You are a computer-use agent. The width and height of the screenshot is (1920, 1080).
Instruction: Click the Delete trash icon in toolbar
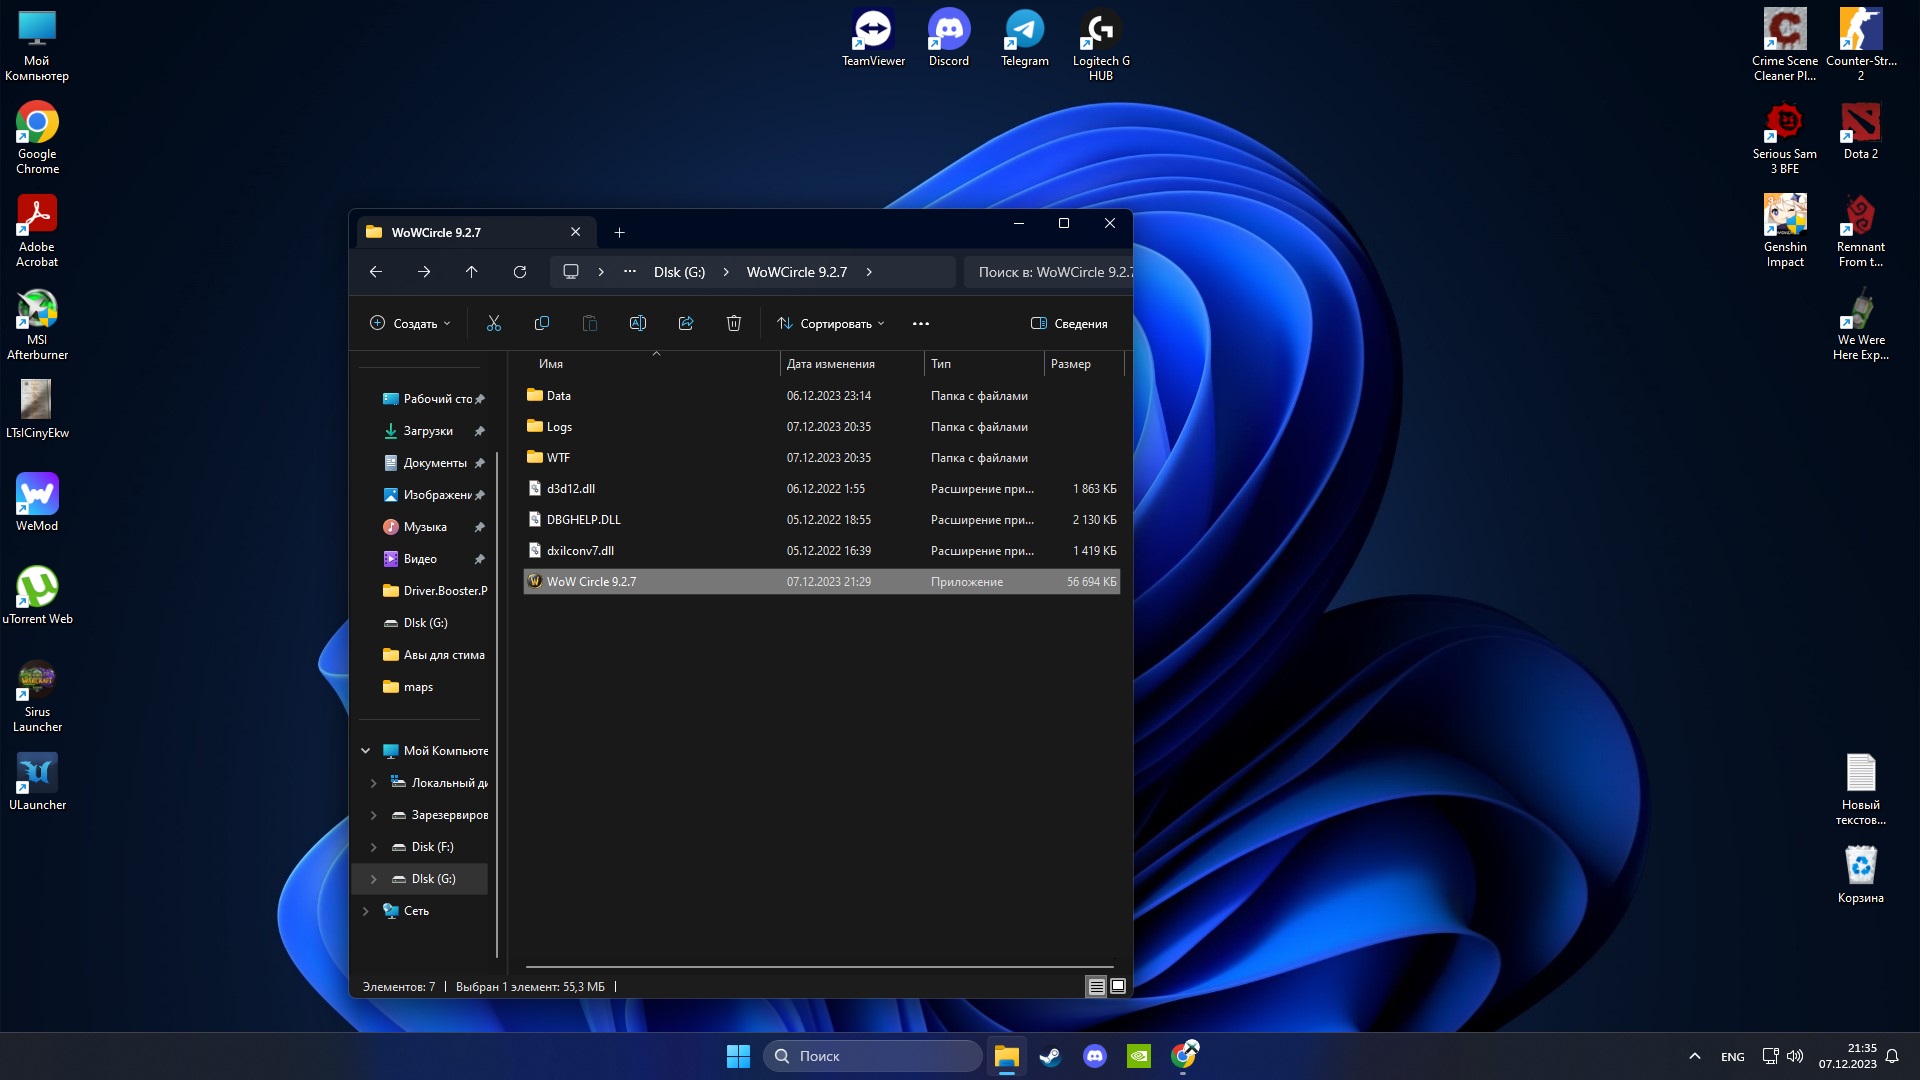(733, 323)
